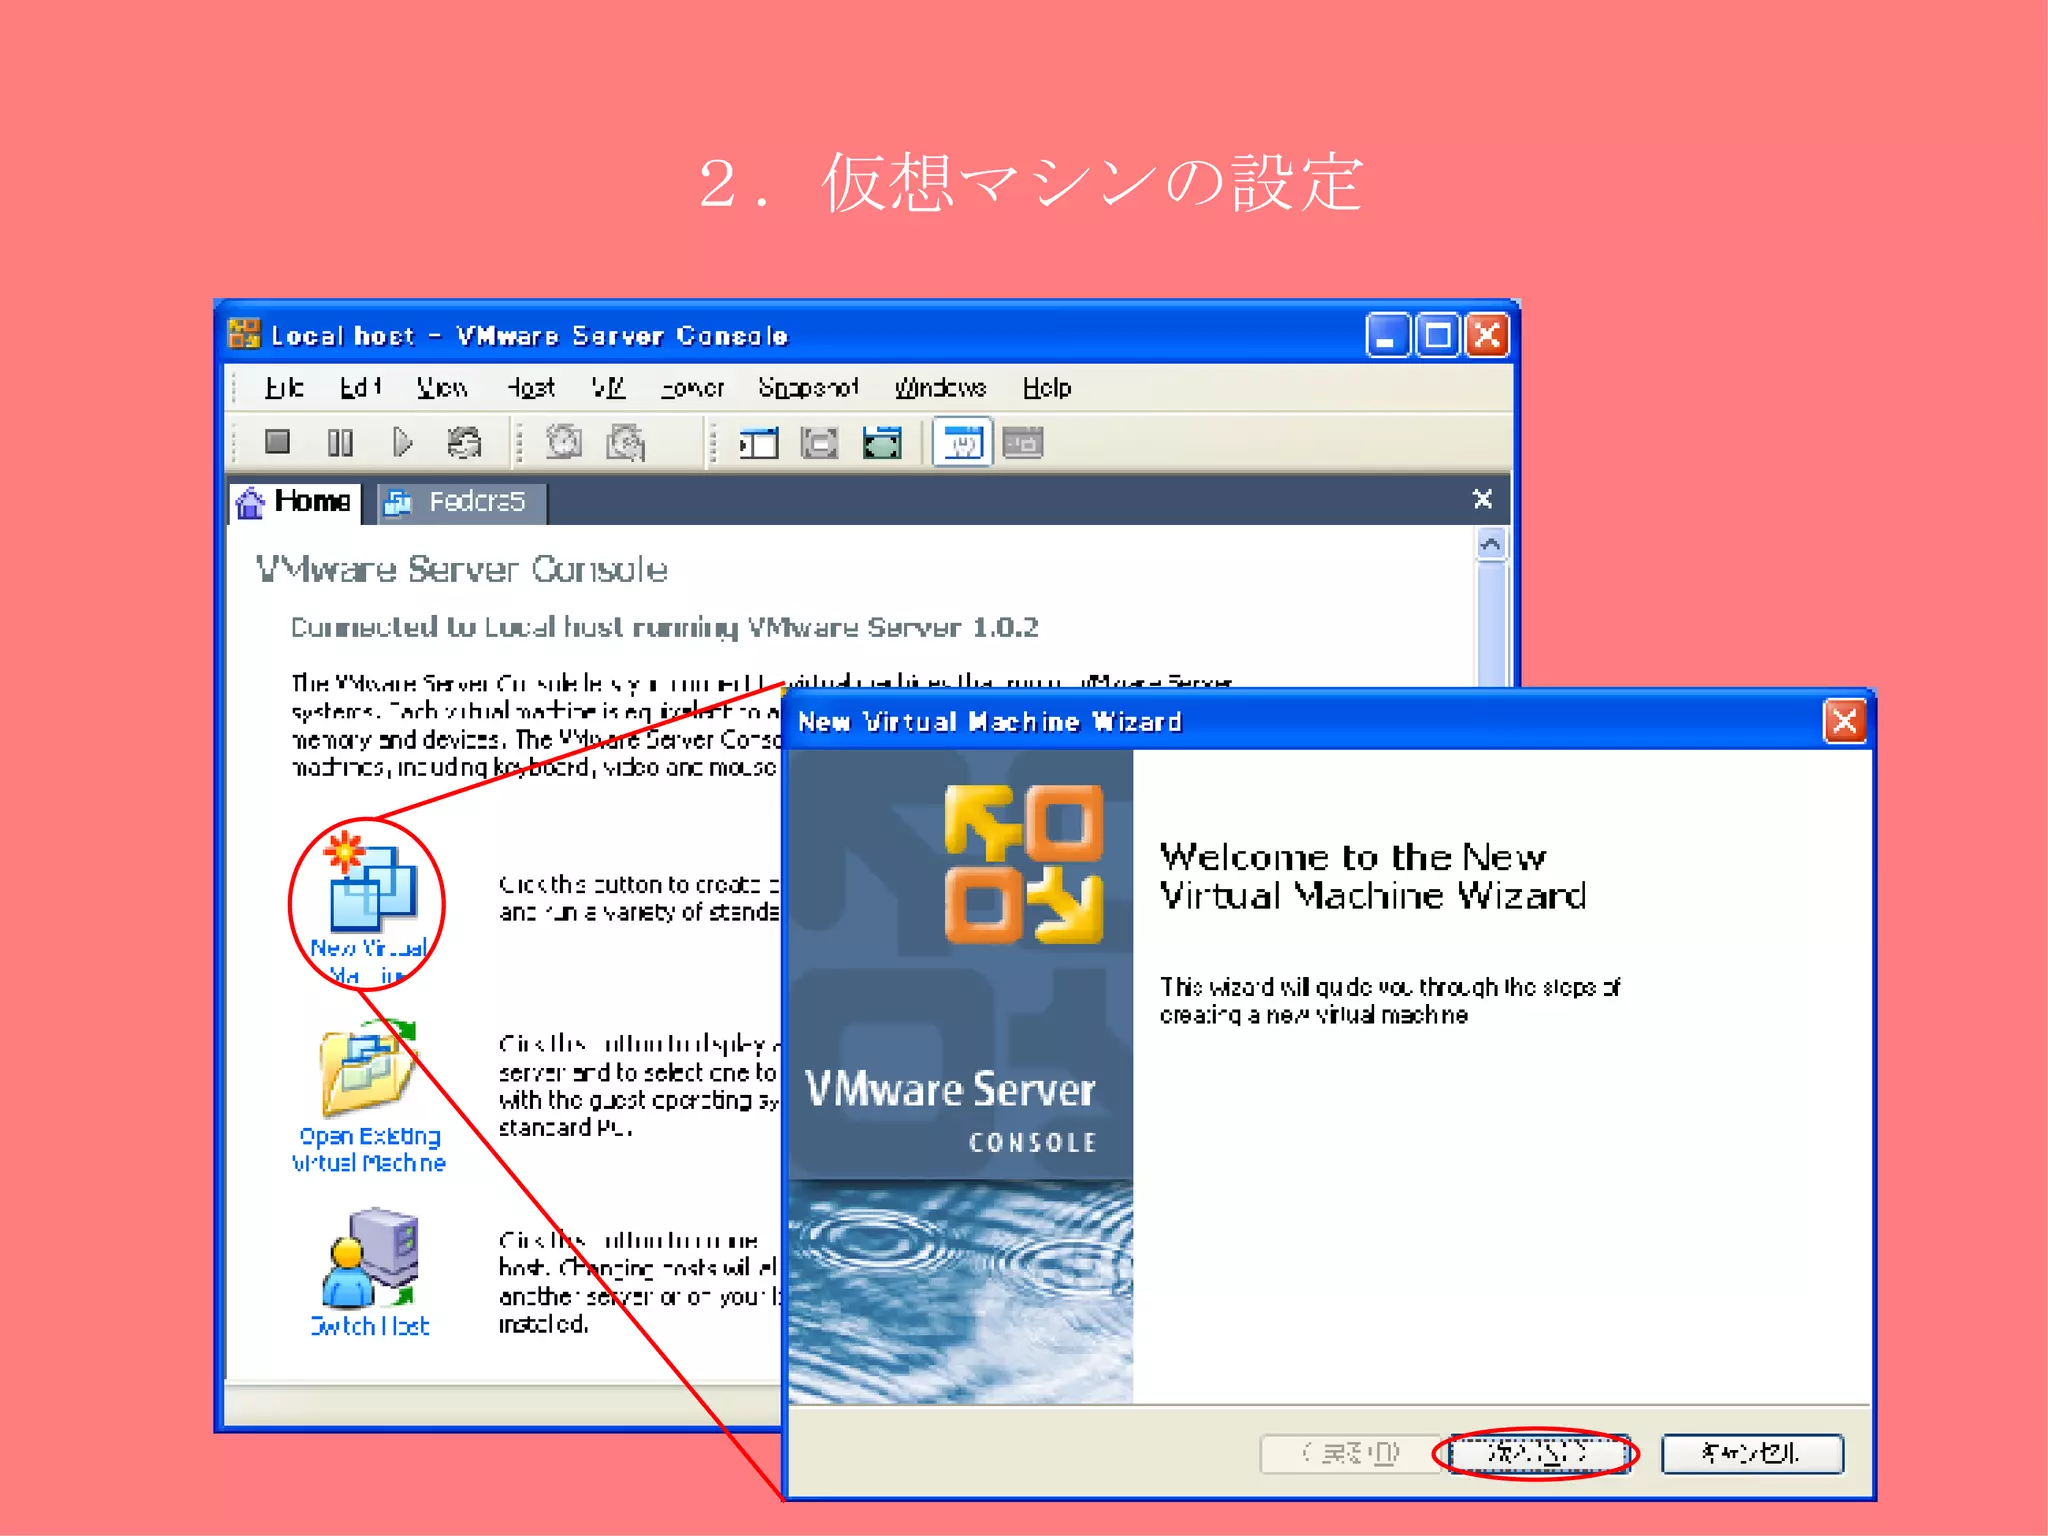
Task: Open the Snapshot menu
Action: pos(808,388)
